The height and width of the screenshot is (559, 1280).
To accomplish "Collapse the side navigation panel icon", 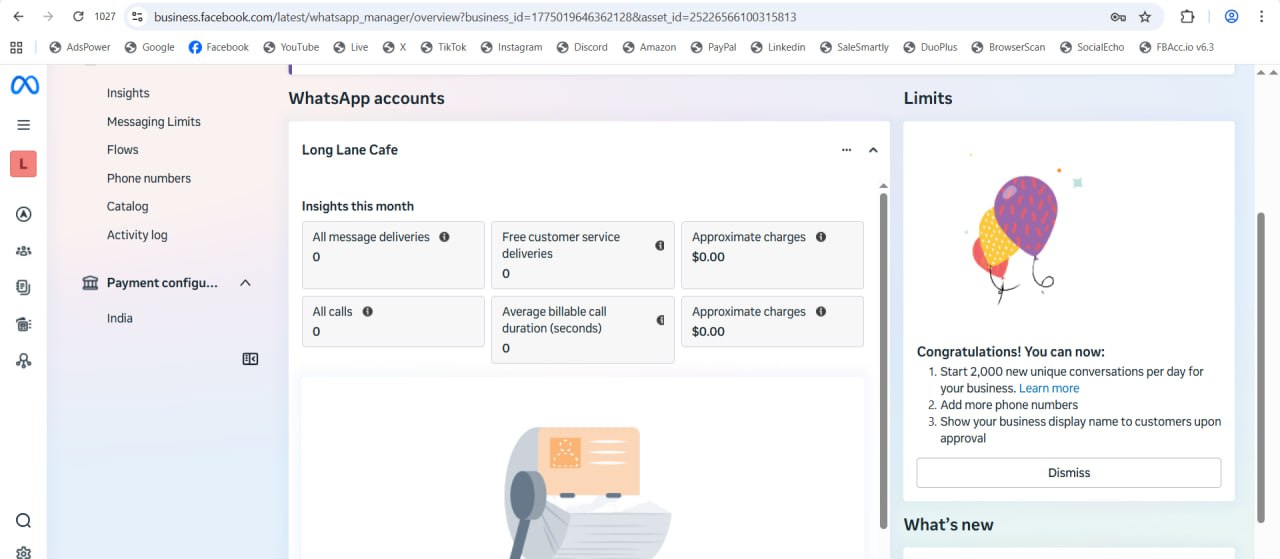I will coord(251,359).
